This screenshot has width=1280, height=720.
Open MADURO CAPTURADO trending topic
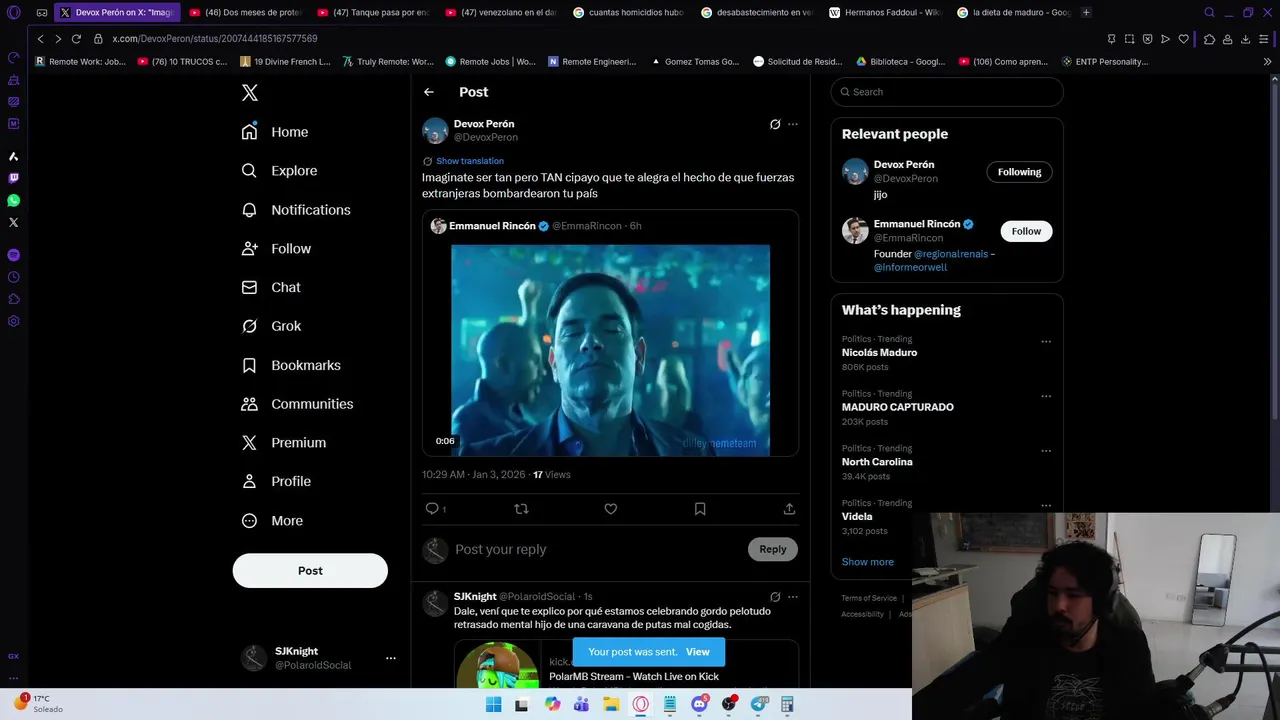(898, 407)
